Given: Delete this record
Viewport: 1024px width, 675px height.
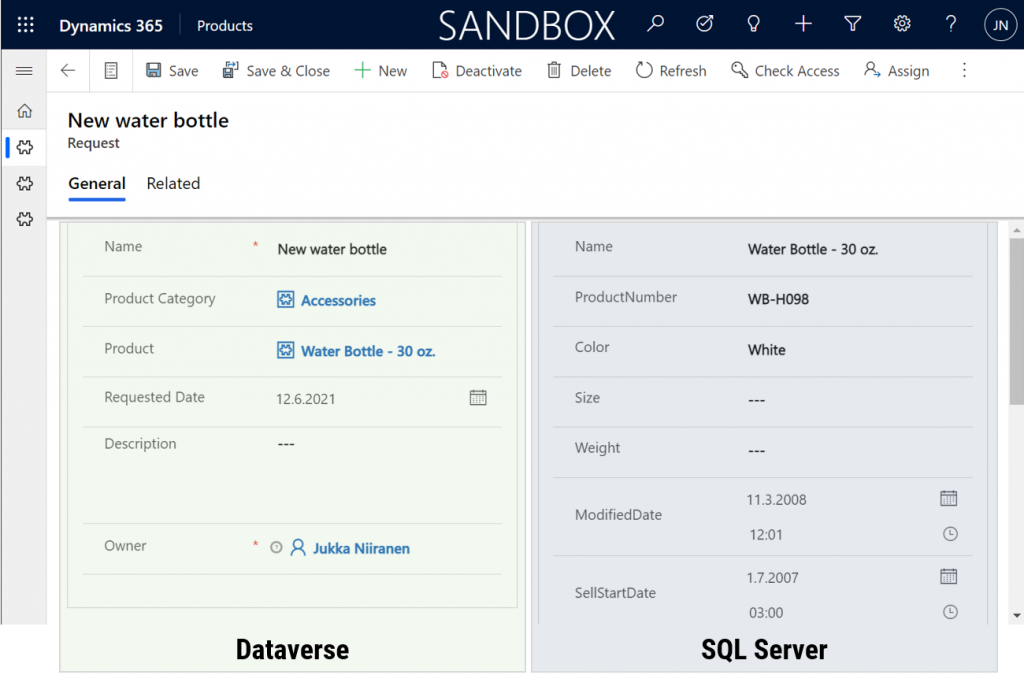Looking at the screenshot, I should pyautogui.click(x=579, y=71).
